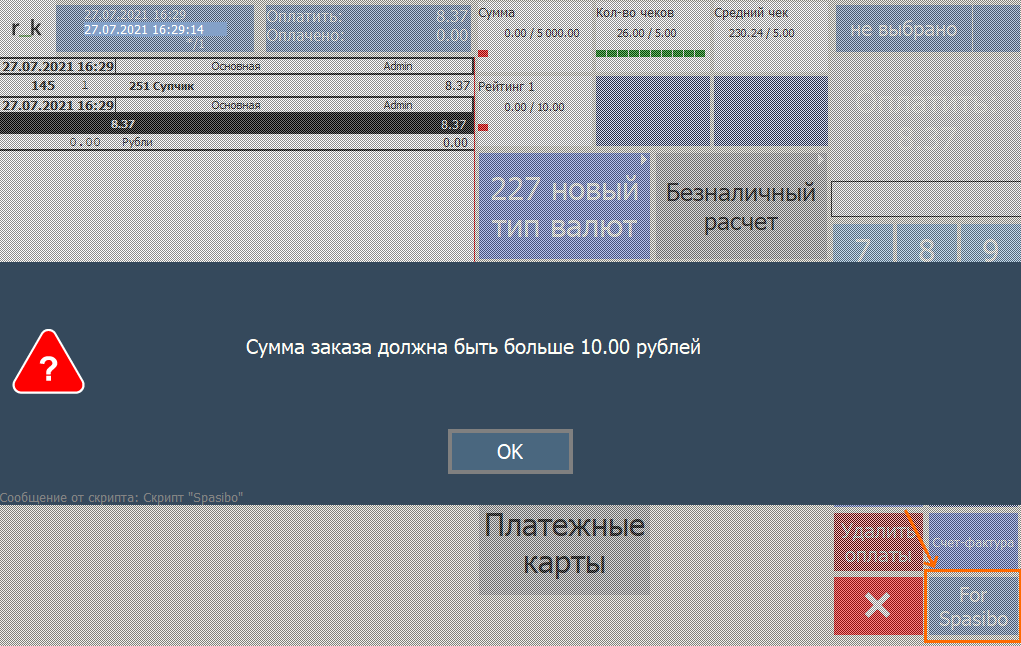Select Безналичный расчет payment option
Image resolution: width=1021 pixels, height=646 pixels.
click(741, 207)
